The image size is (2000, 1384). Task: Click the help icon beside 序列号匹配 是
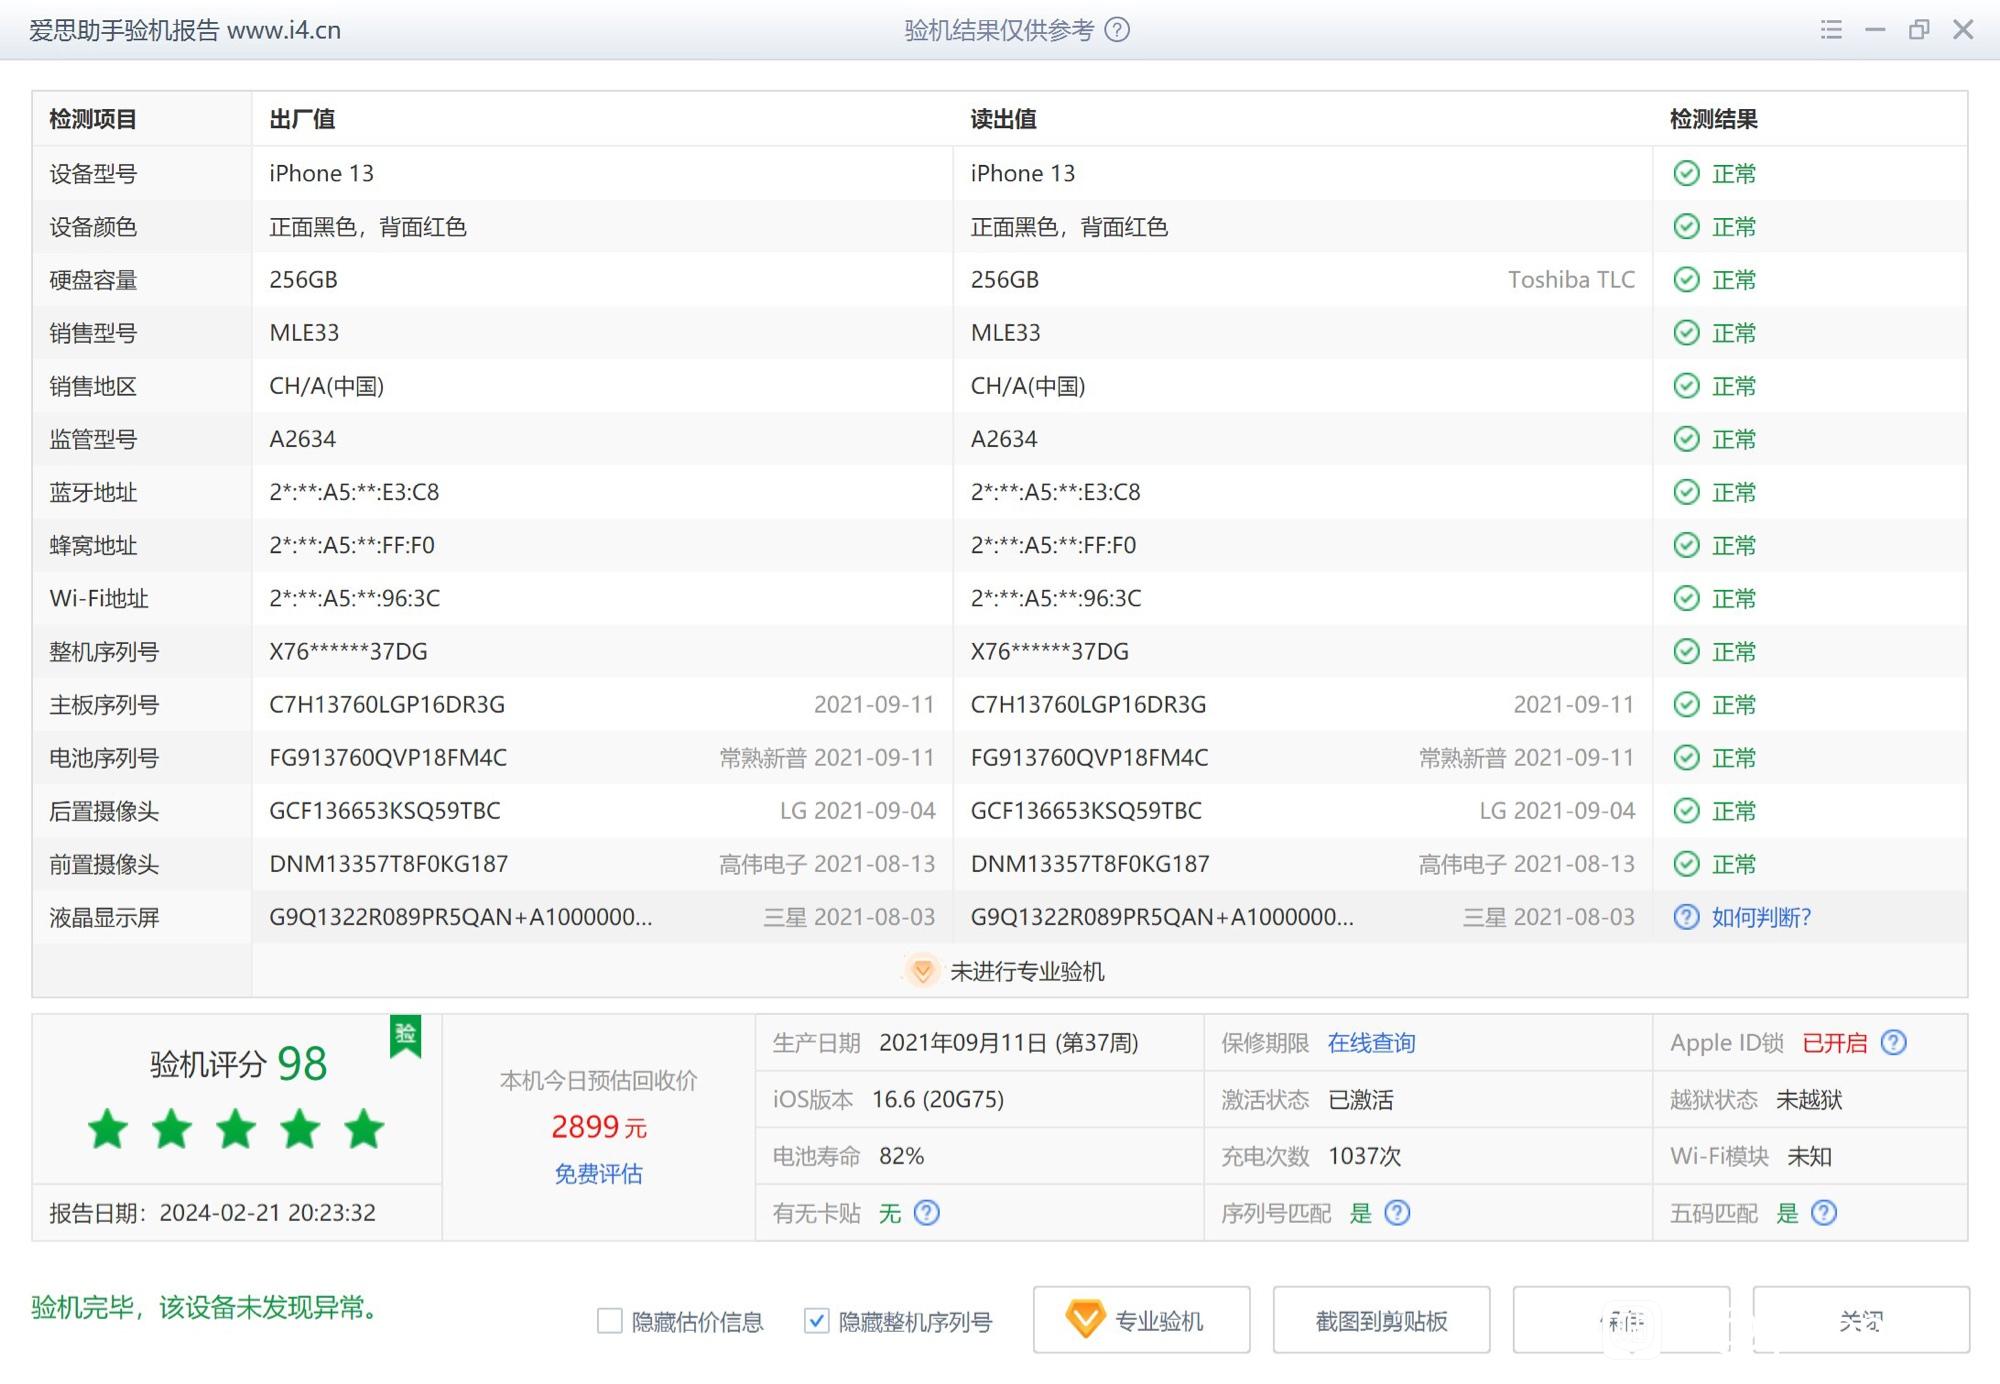1397,1212
